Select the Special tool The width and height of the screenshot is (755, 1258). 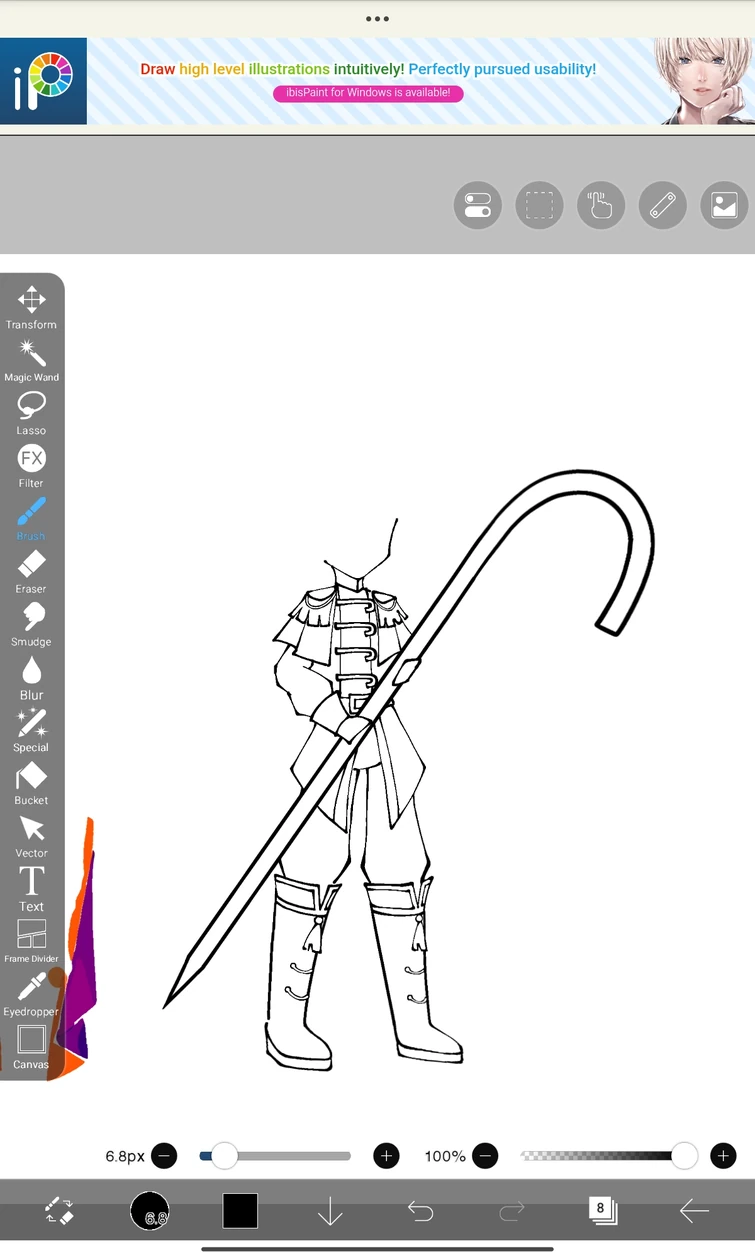tap(31, 731)
